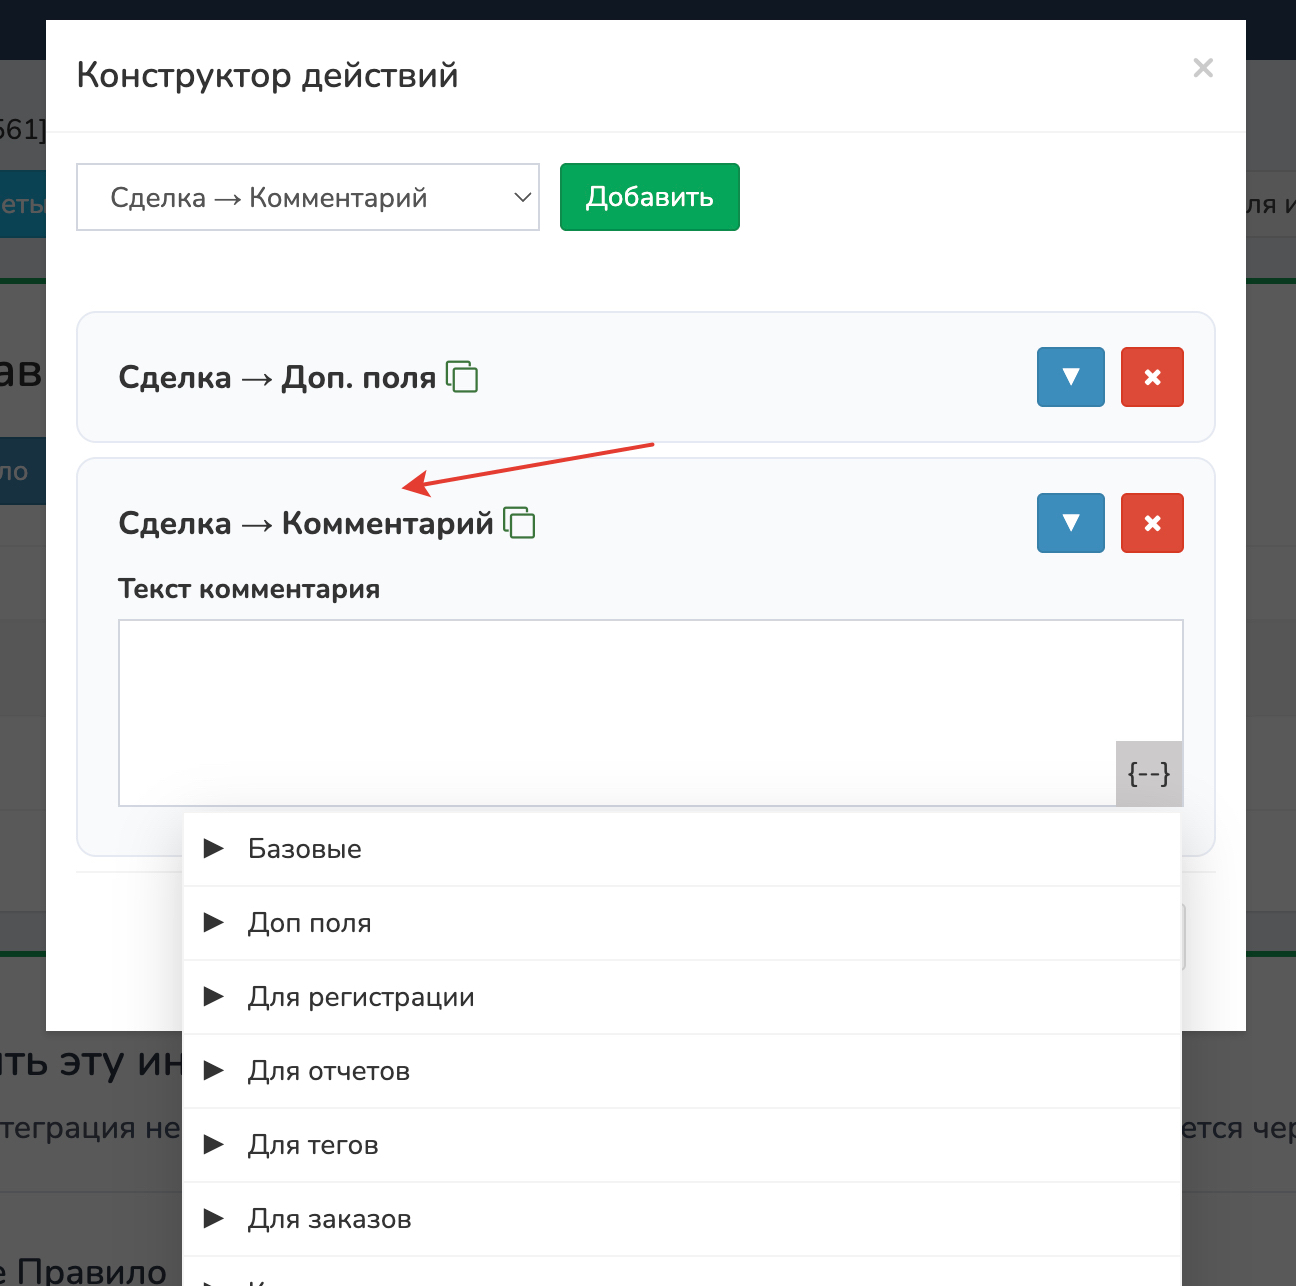Close the Конструктор действий dialog

point(1203,68)
